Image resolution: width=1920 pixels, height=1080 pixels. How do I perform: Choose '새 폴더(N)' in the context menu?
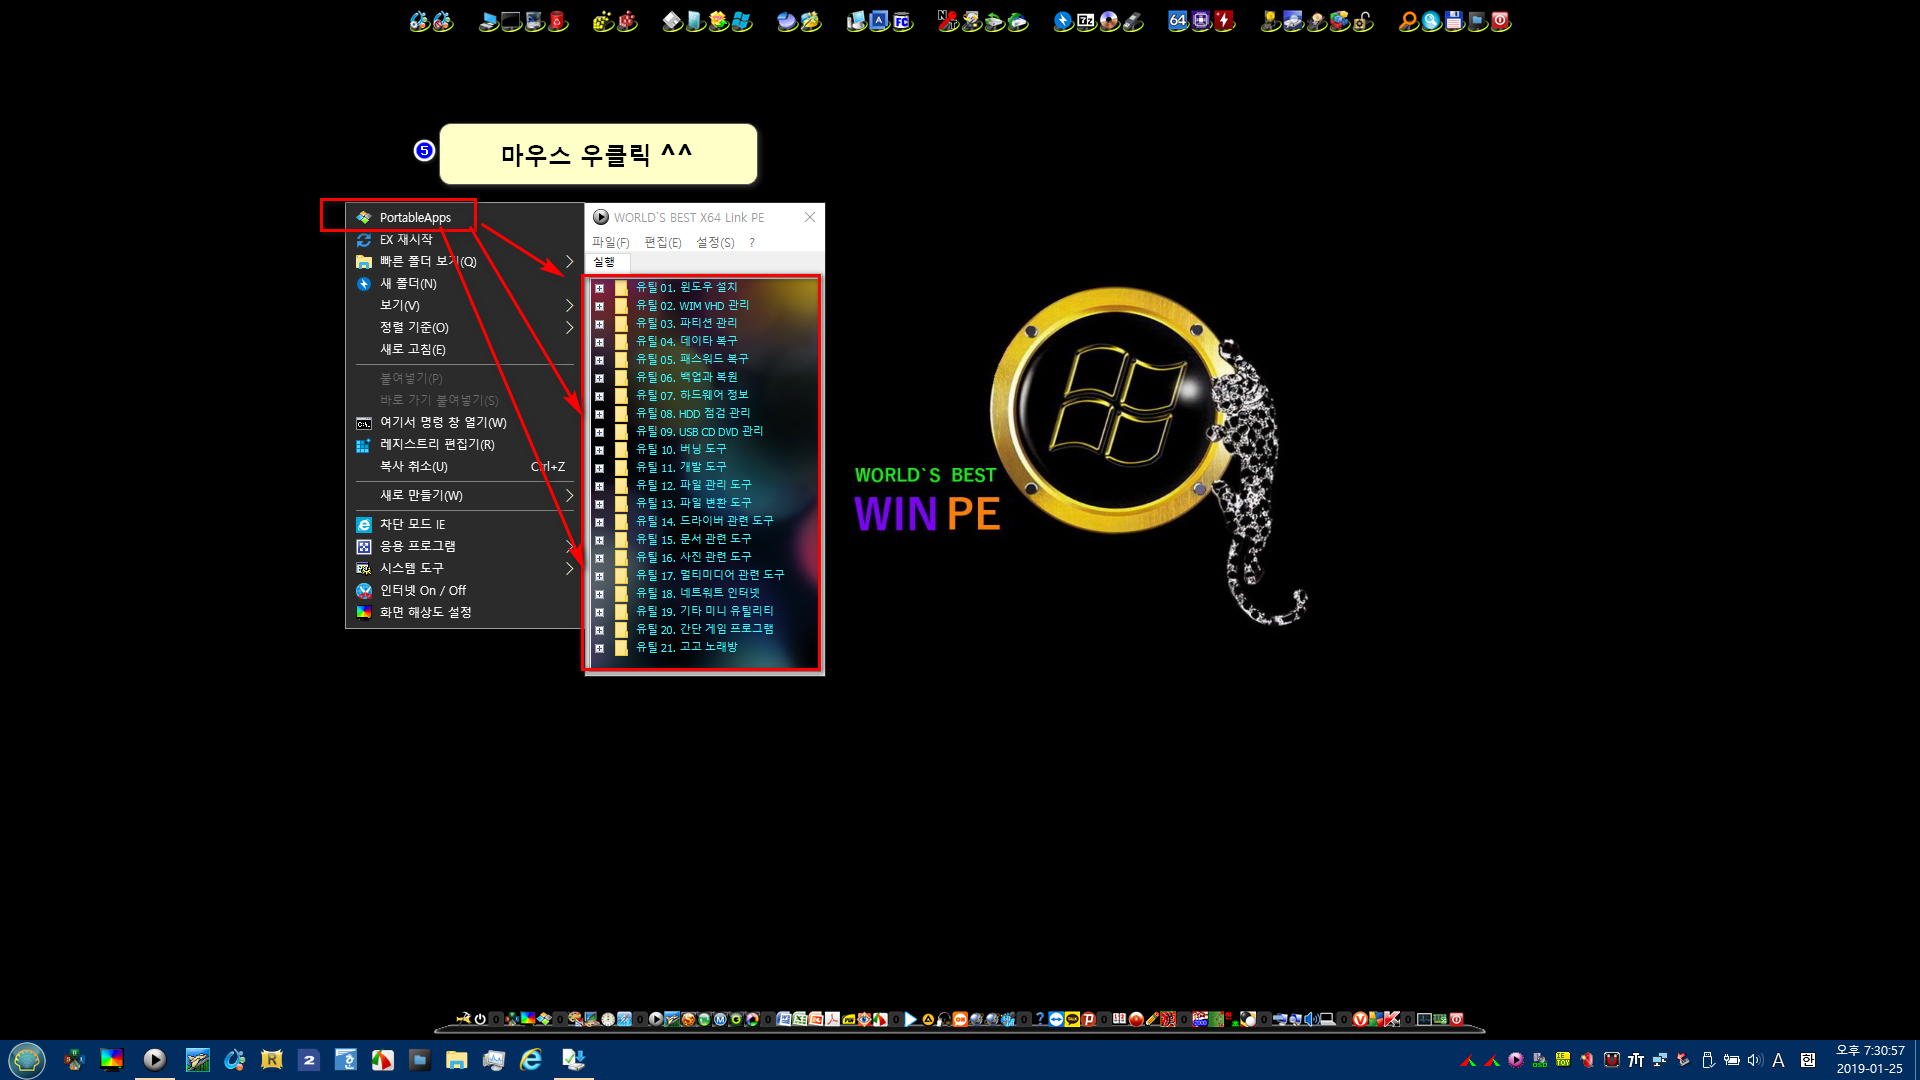464,283
